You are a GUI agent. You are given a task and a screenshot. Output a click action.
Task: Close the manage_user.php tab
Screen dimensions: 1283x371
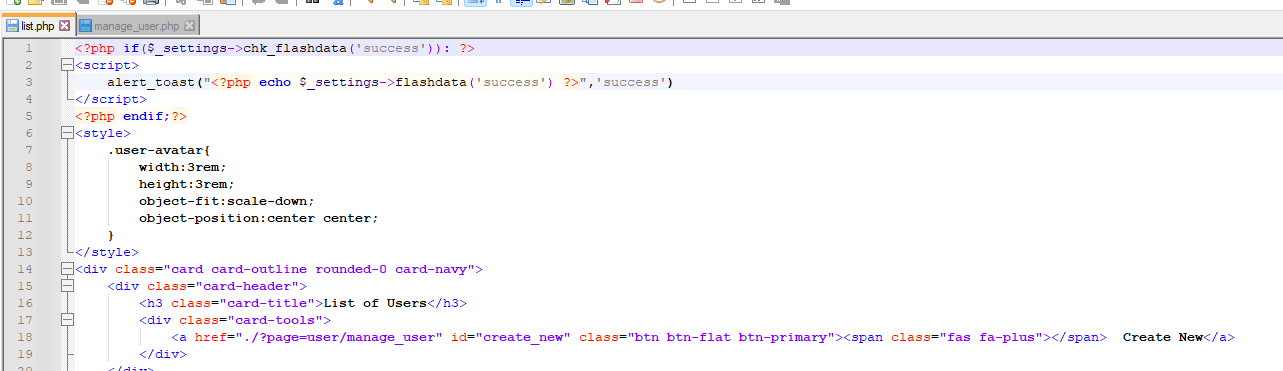190,26
